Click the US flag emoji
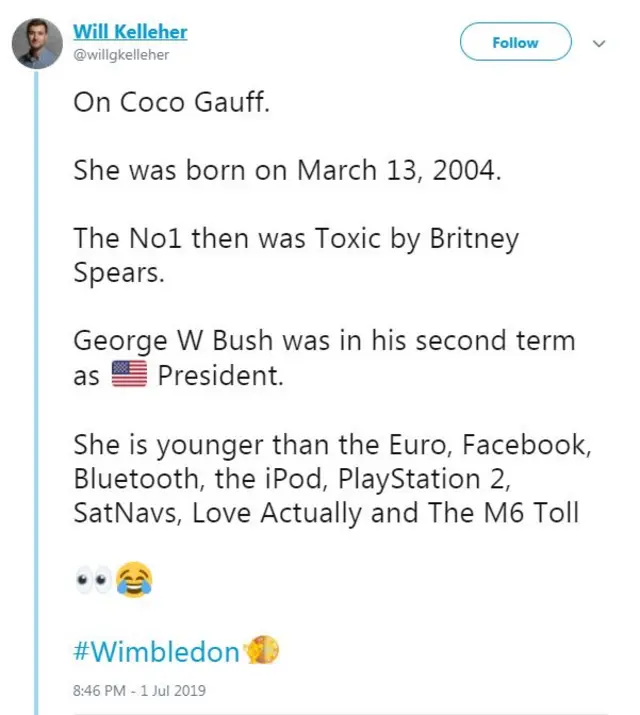 pyautogui.click(x=127, y=375)
